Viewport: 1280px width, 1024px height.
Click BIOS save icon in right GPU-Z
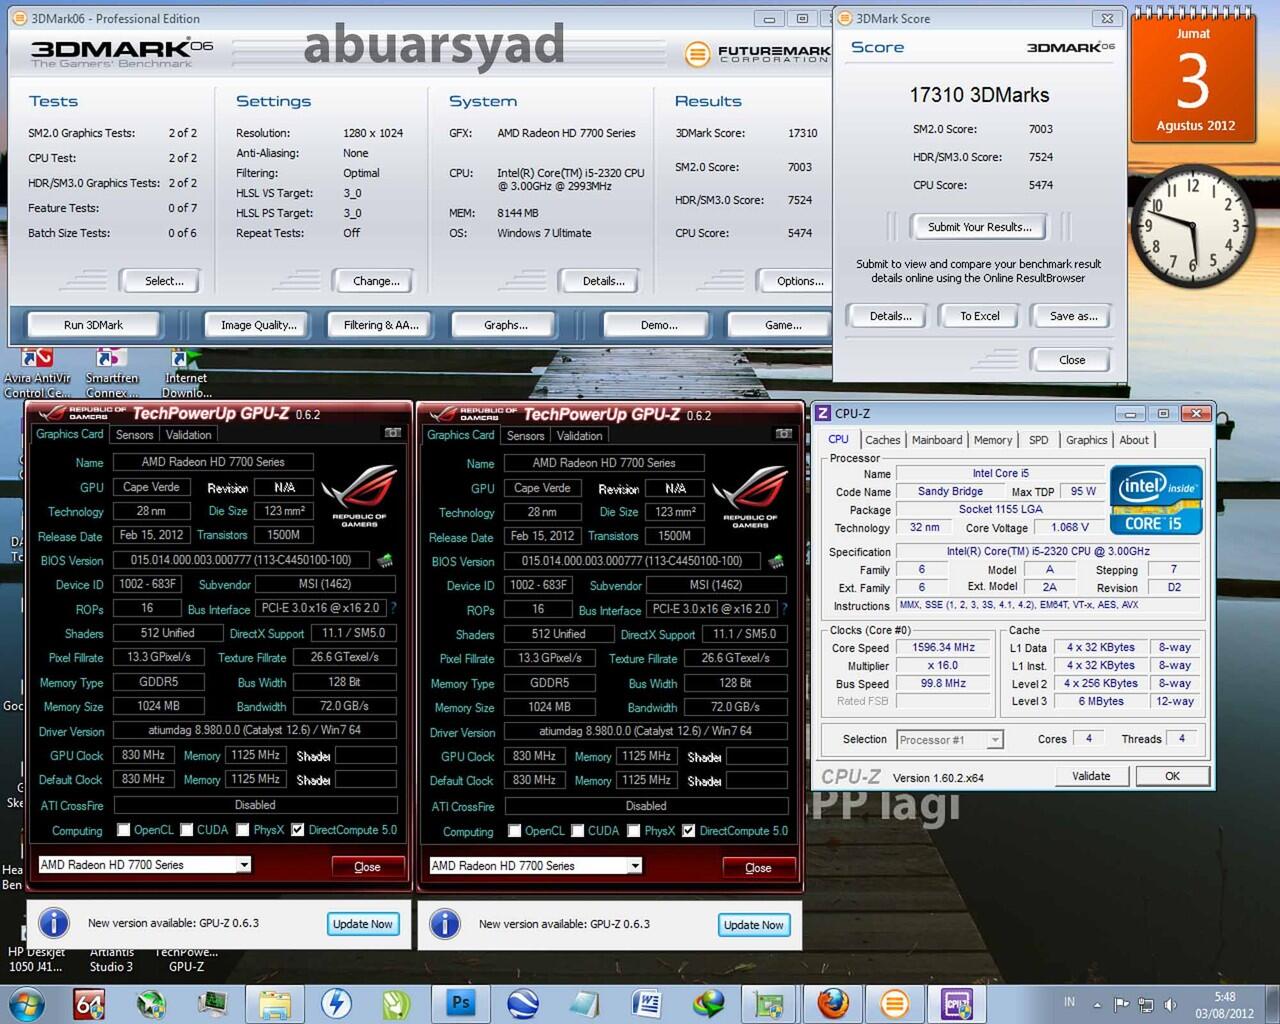[x=776, y=562]
